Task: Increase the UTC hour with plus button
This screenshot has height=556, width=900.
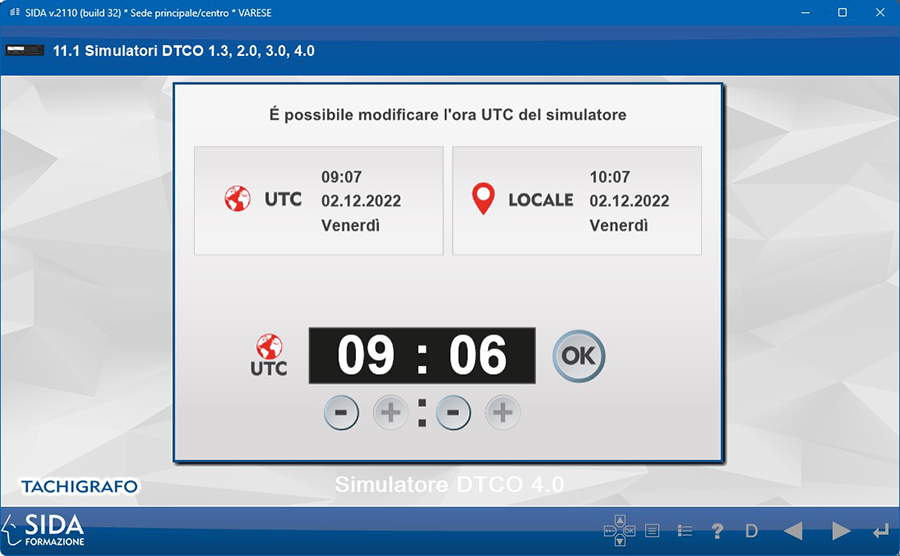Action: pos(390,412)
